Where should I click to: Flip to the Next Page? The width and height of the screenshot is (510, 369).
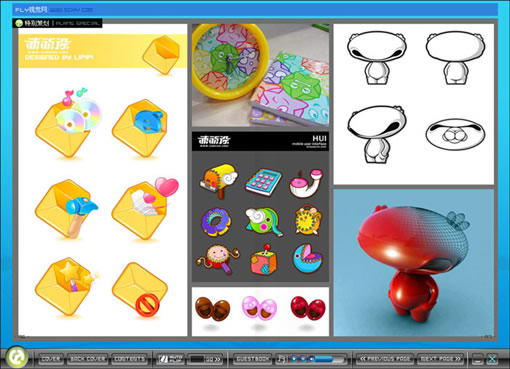440,359
